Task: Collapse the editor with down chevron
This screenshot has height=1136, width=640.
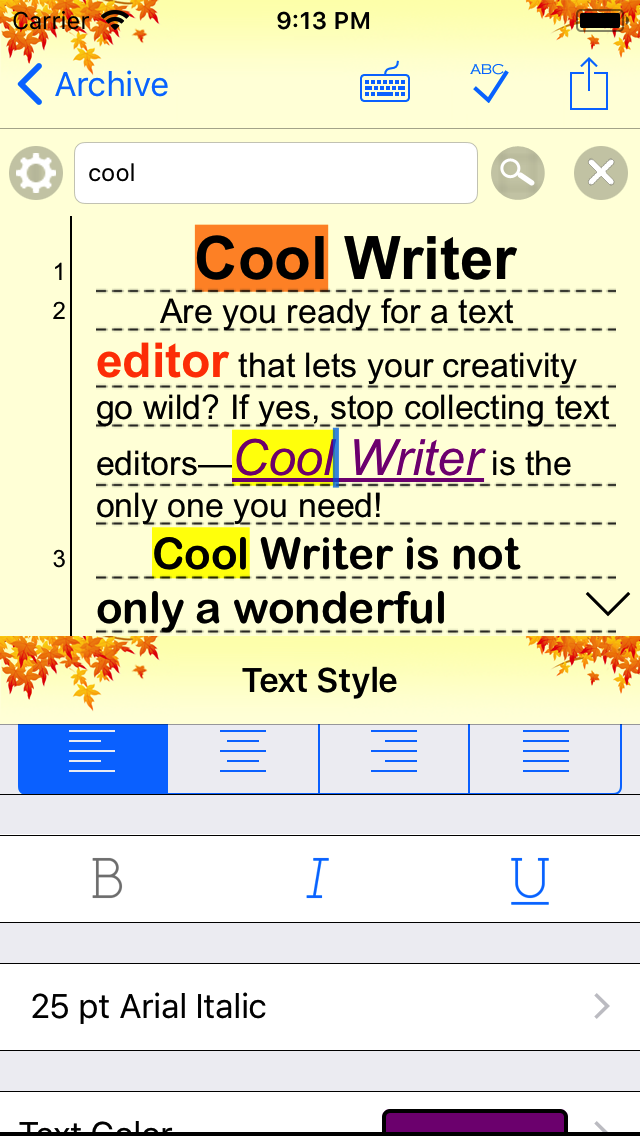Action: pos(607,604)
